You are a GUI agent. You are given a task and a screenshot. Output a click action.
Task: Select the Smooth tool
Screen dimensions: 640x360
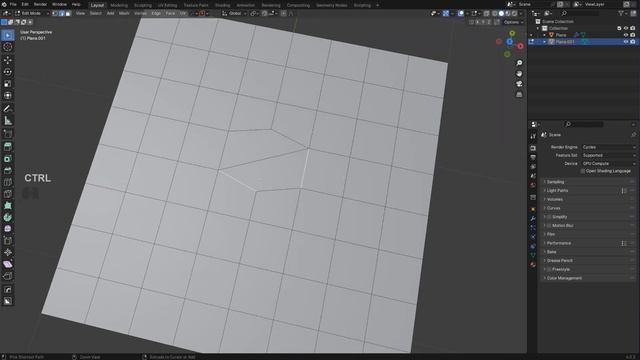8,229
